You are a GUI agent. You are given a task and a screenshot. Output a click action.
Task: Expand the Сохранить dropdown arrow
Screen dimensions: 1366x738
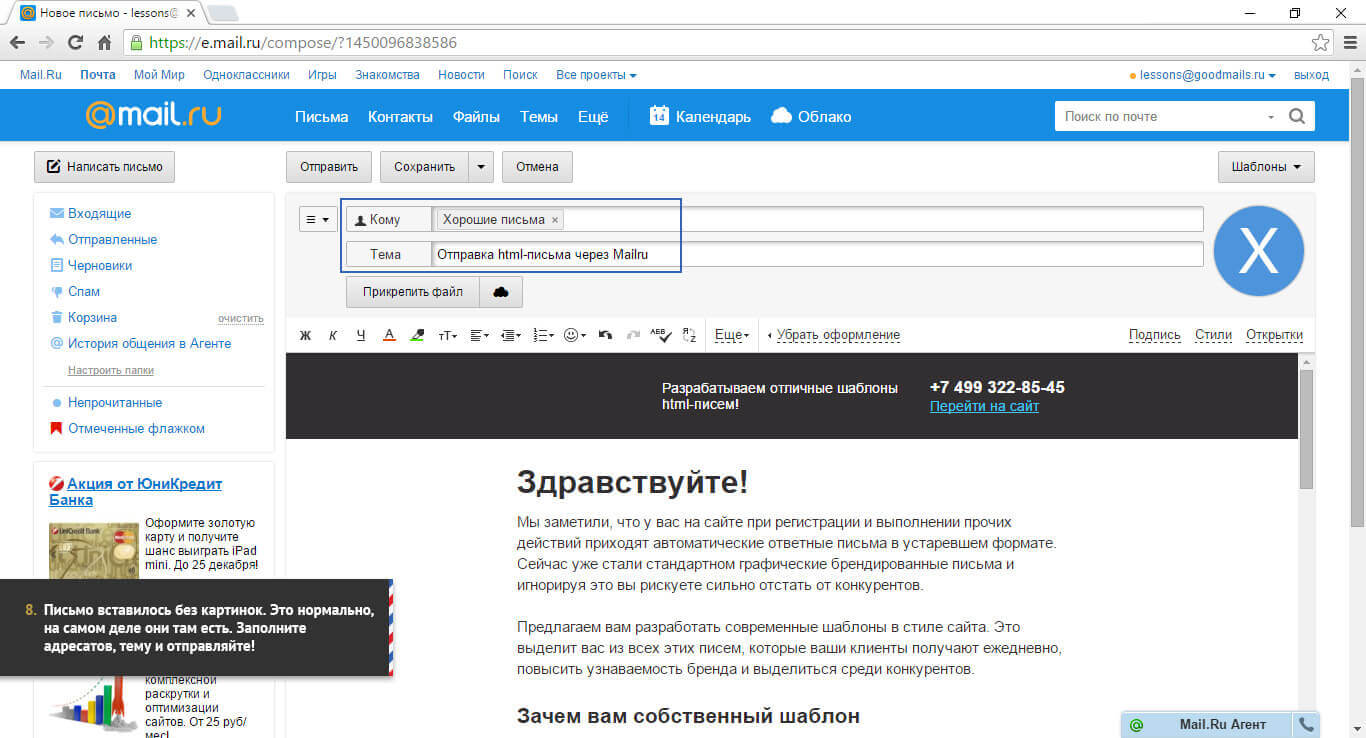point(481,167)
